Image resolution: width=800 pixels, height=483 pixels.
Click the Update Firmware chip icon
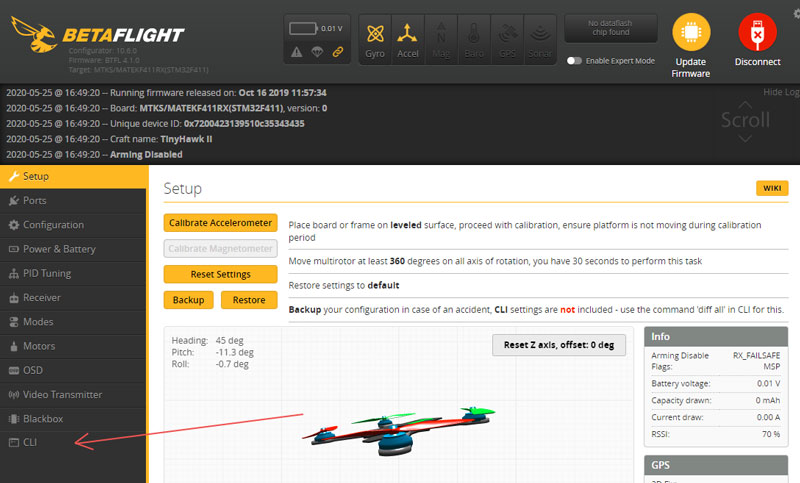[x=691, y=32]
